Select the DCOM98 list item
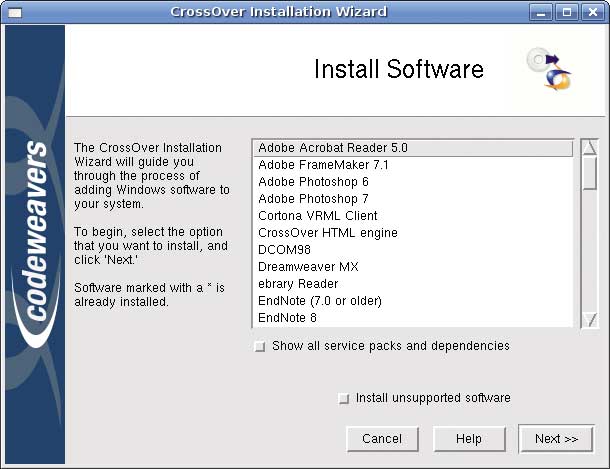610x469 pixels. [x=413, y=250]
